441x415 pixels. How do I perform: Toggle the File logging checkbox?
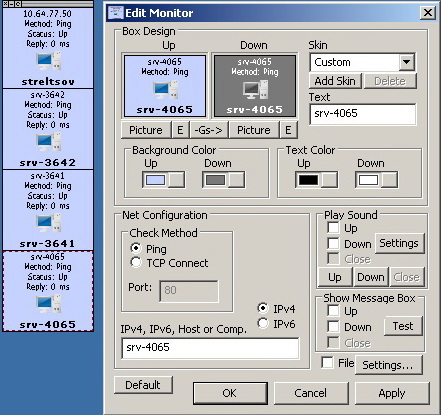click(x=327, y=362)
